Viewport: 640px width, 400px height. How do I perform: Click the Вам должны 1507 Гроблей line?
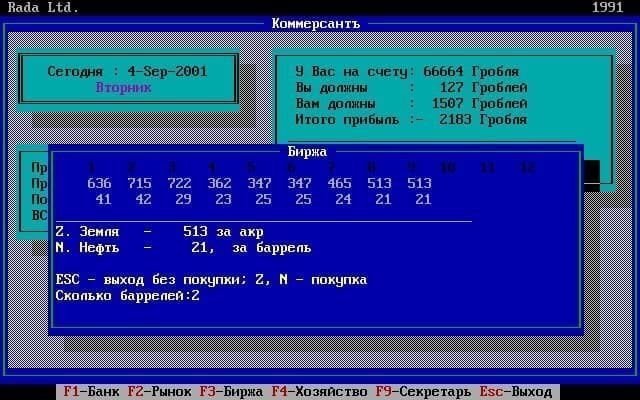[410, 103]
